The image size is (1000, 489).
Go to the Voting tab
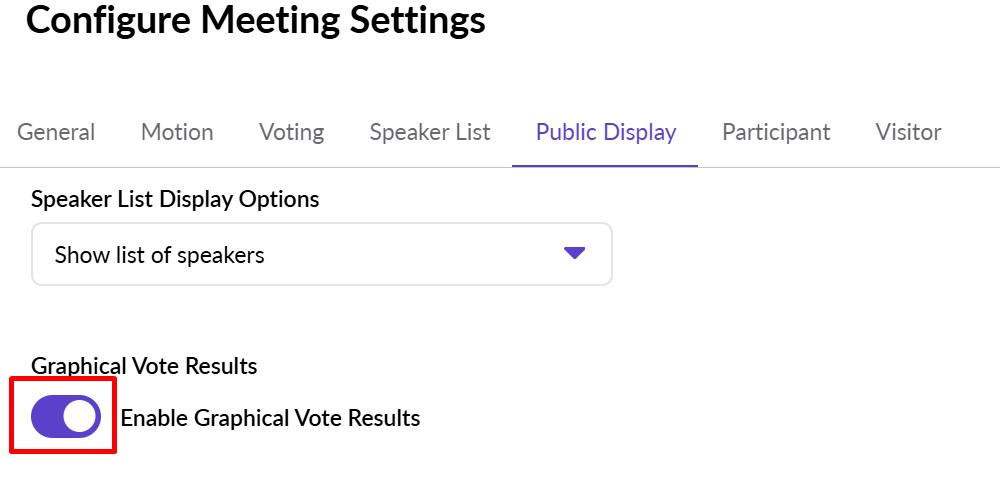coord(291,132)
